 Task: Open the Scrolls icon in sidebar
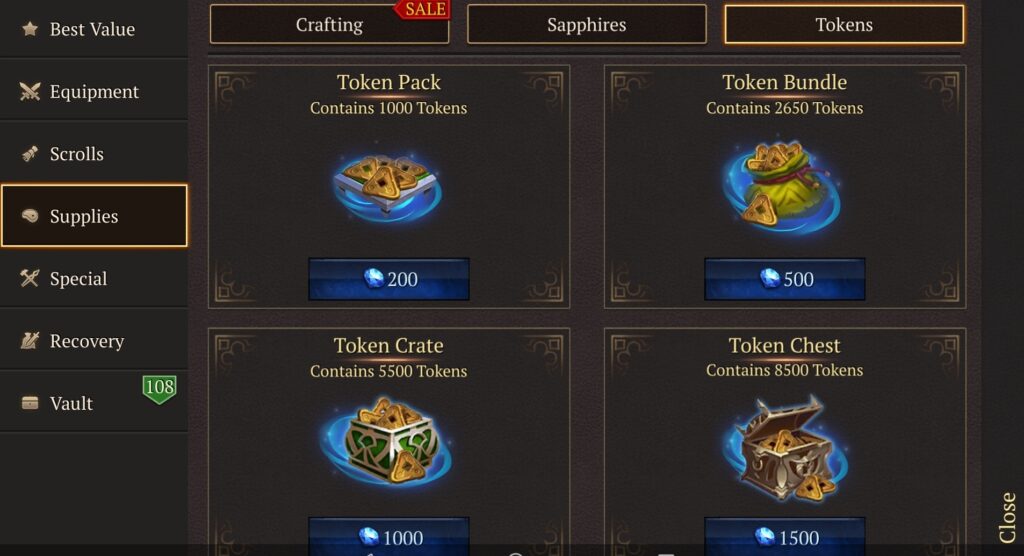[x=29, y=154]
